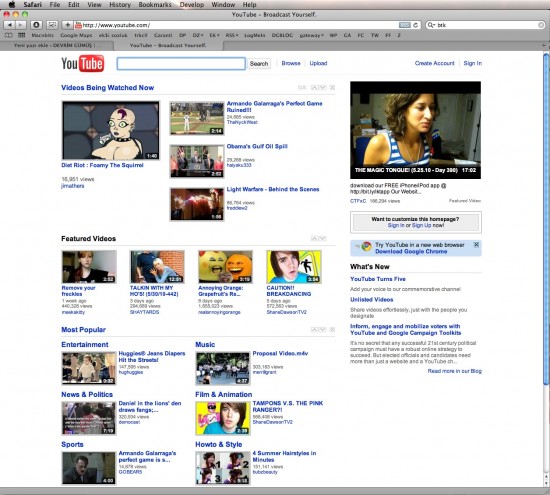Viewport: 550px width, 495px height.
Task: Open the Music category heading
Action: coord(205,345)
